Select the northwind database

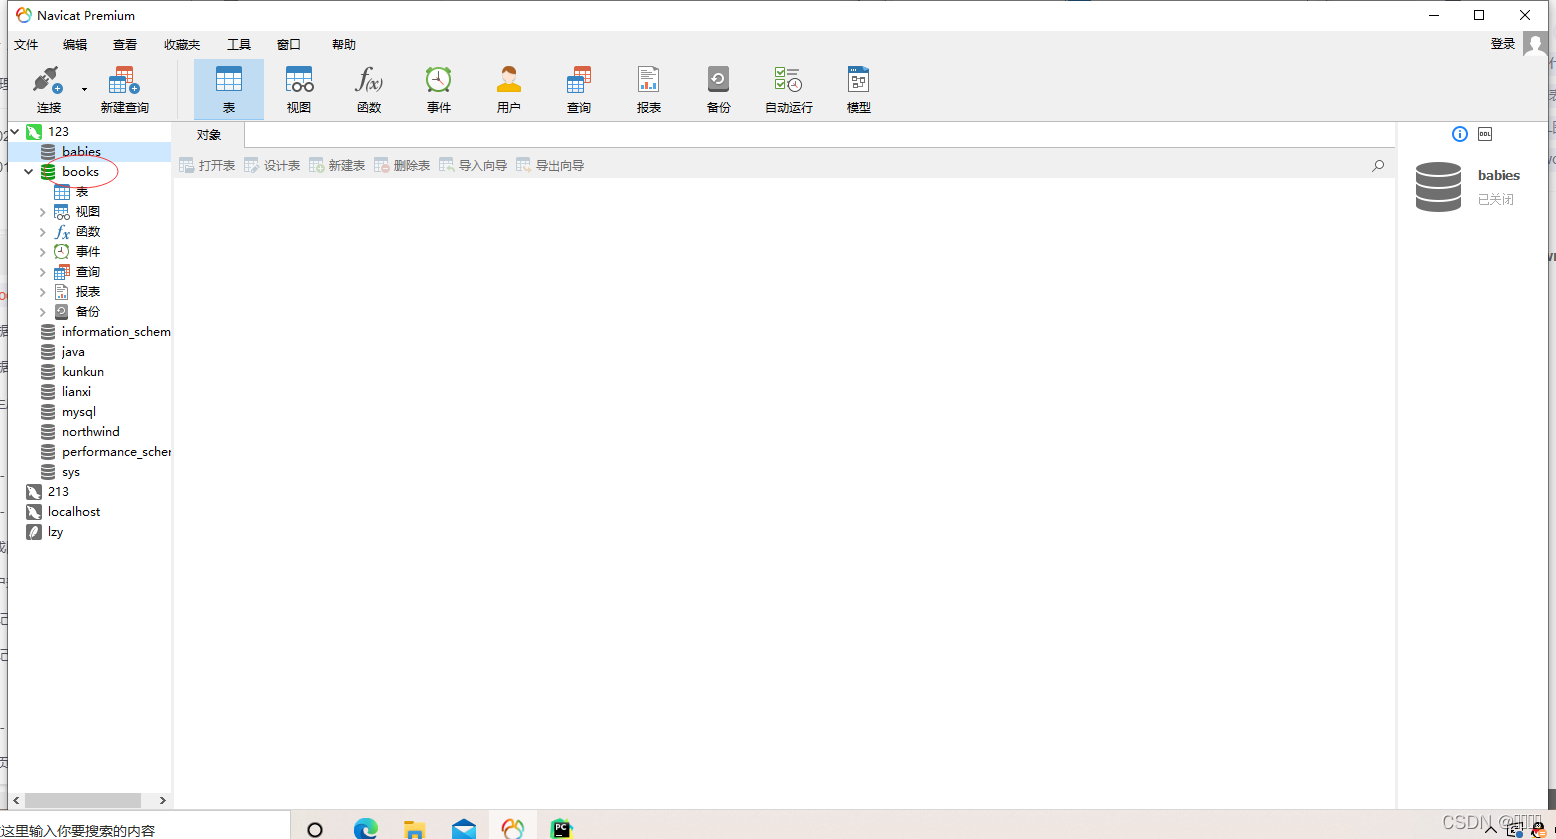tap(90, 432)
